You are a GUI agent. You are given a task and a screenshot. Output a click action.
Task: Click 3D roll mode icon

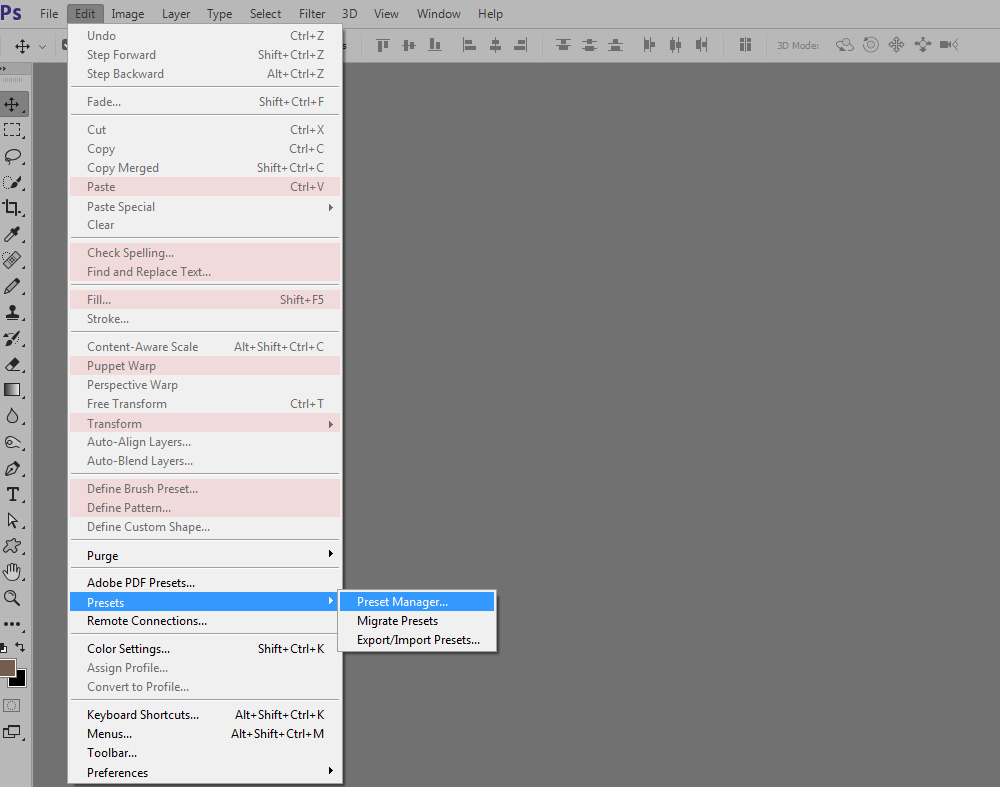pos(871,45)
